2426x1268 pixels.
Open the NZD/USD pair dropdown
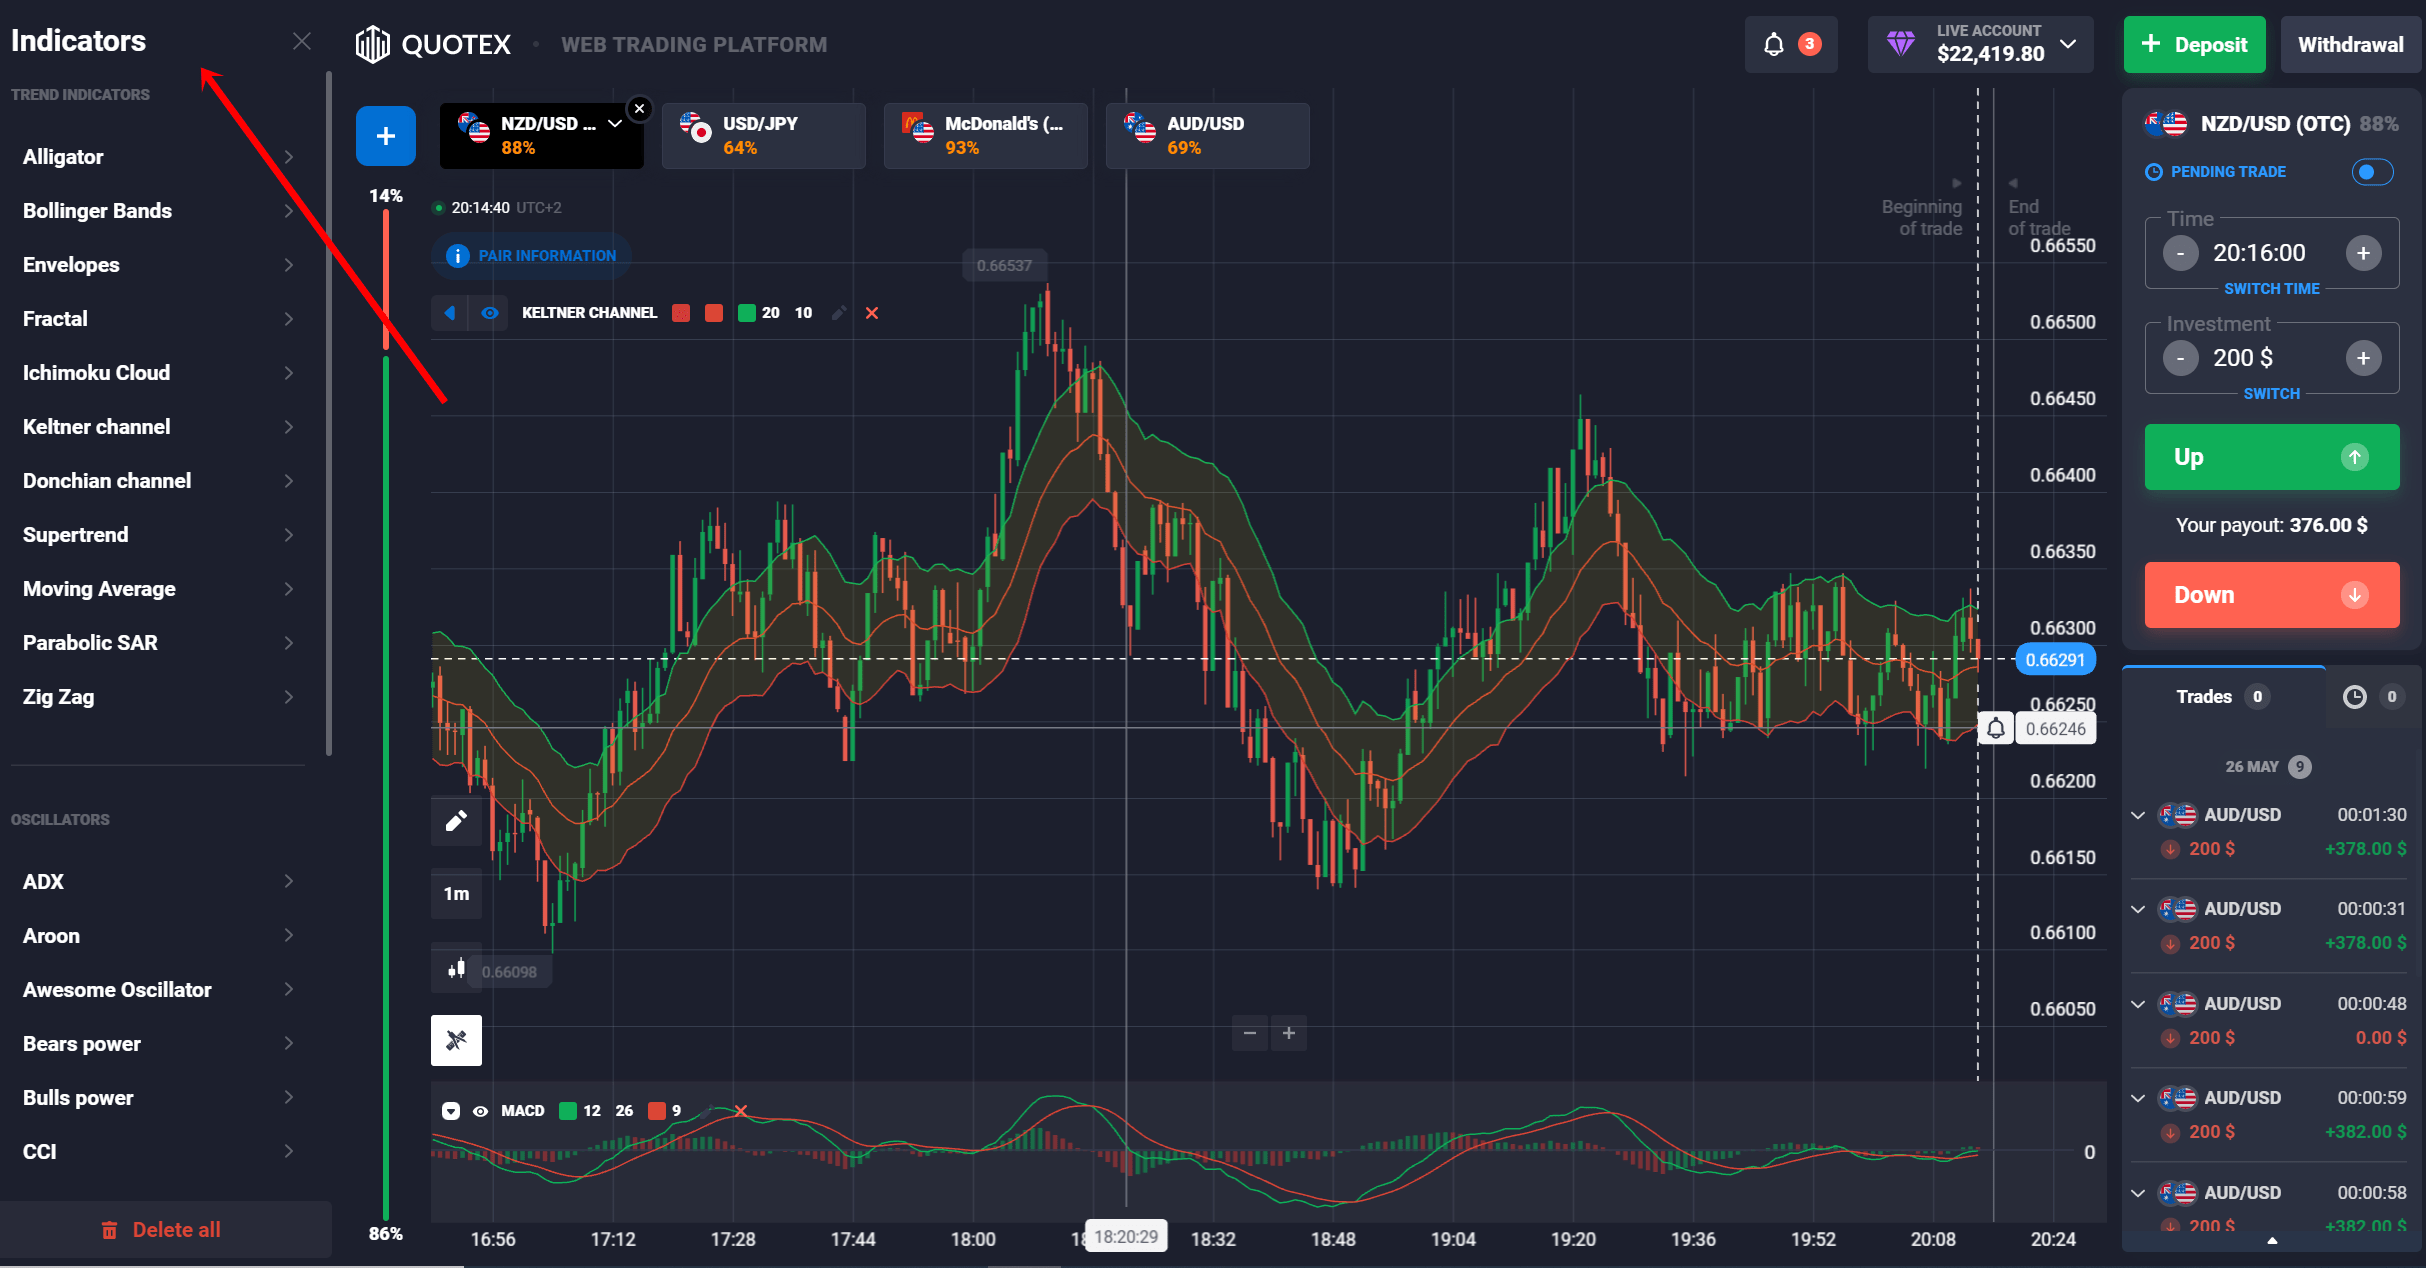coord(613,124)
